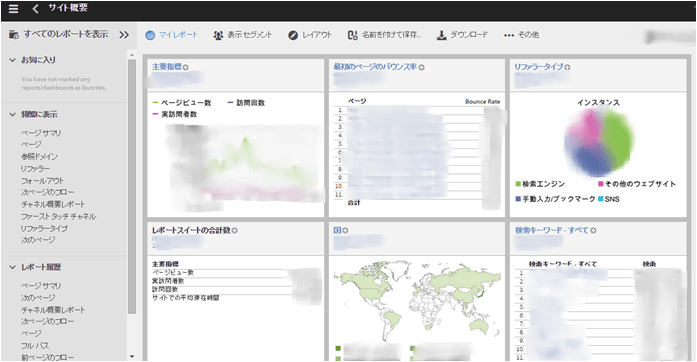Open ファーストタッチチャネル report in sidebar
This screenshot has width=697, height=362.
click(x=58, y=216)
